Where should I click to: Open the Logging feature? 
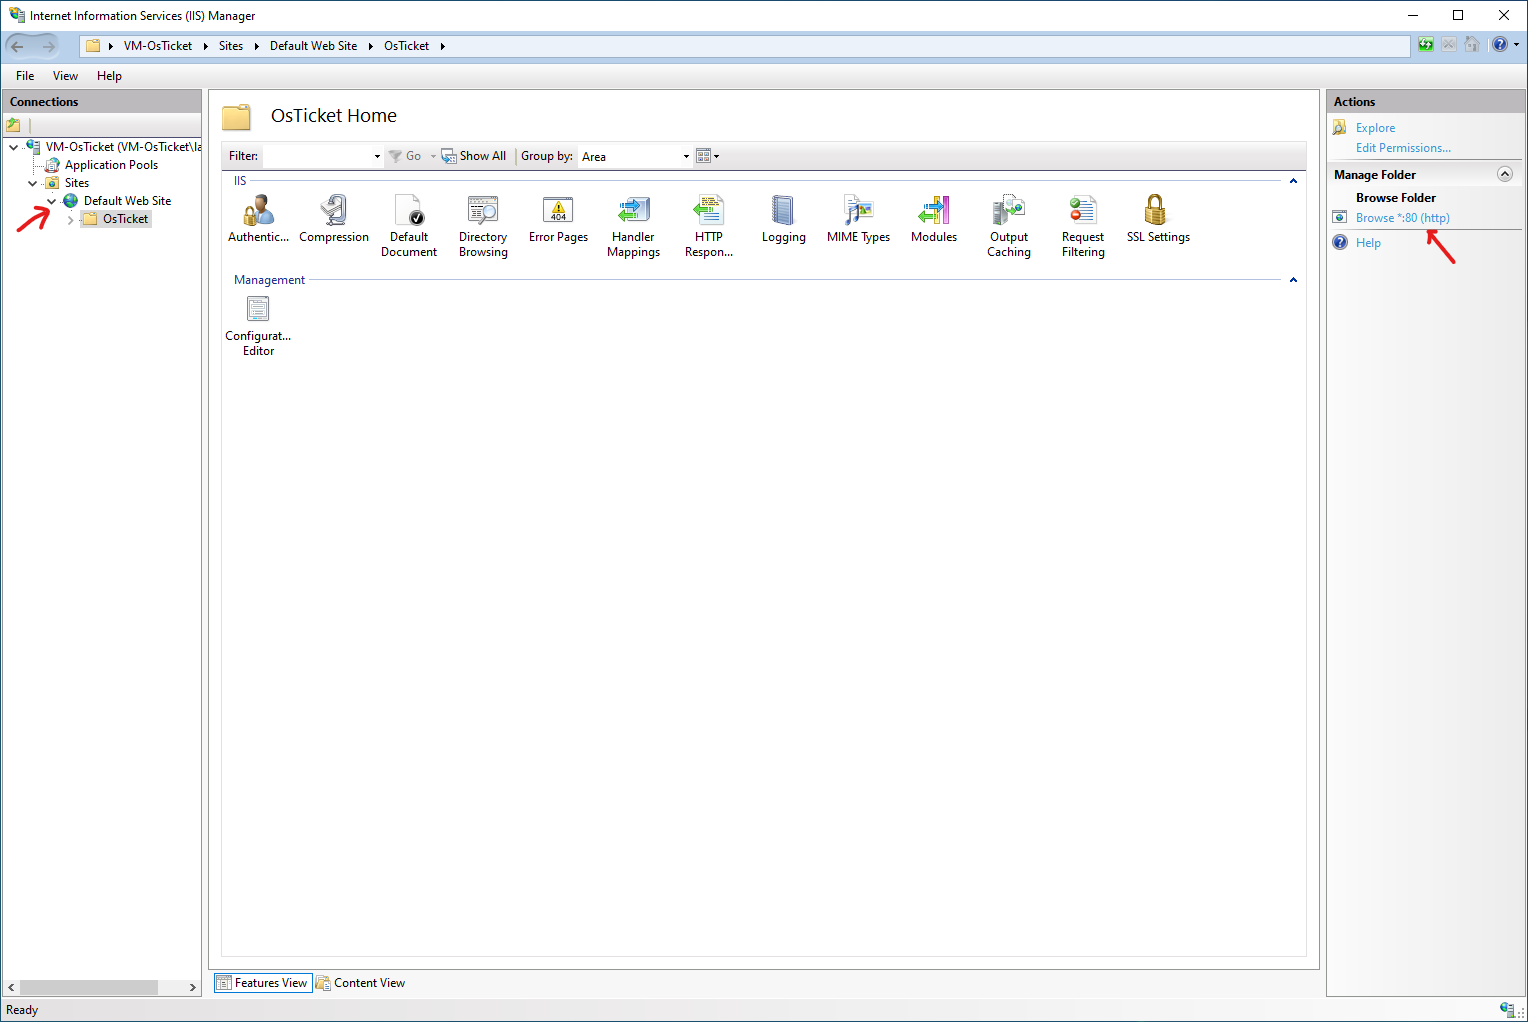click(x=783, y=219)
